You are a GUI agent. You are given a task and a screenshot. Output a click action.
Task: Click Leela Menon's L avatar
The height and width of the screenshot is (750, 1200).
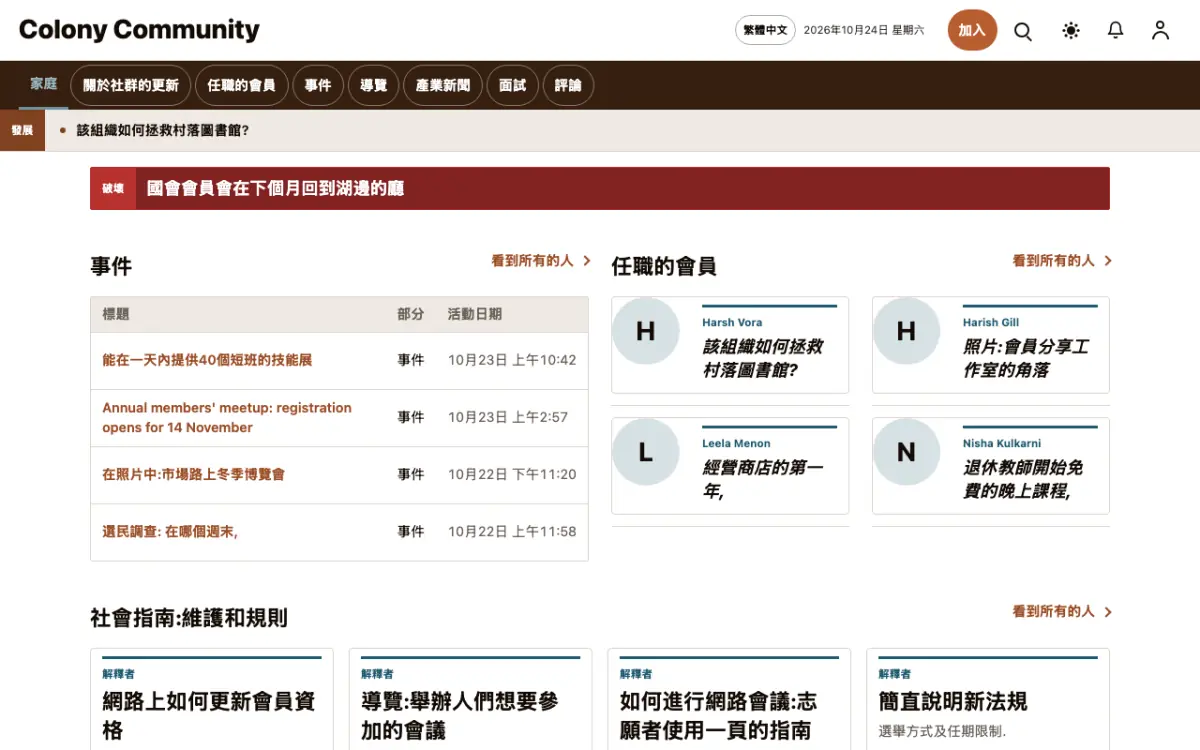coord(646,452)
